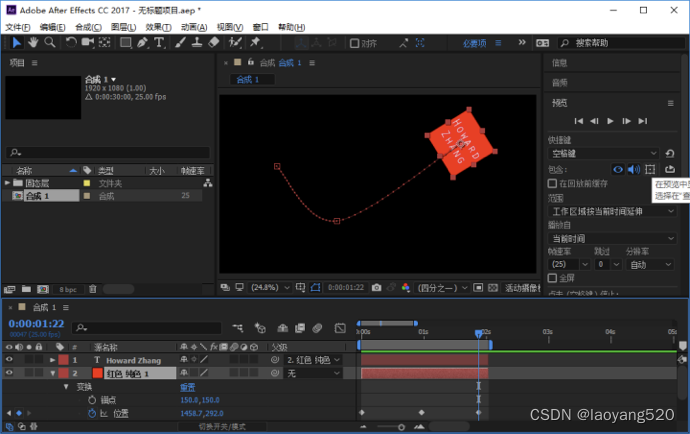Toggle audio inclusion in preview

pyautogui.click(x=634, y=169)
